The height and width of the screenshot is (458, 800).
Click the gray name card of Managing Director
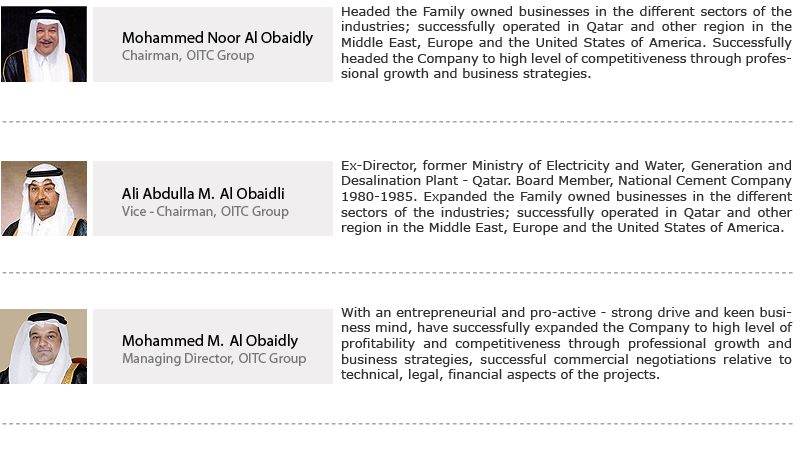pos(213,346)
